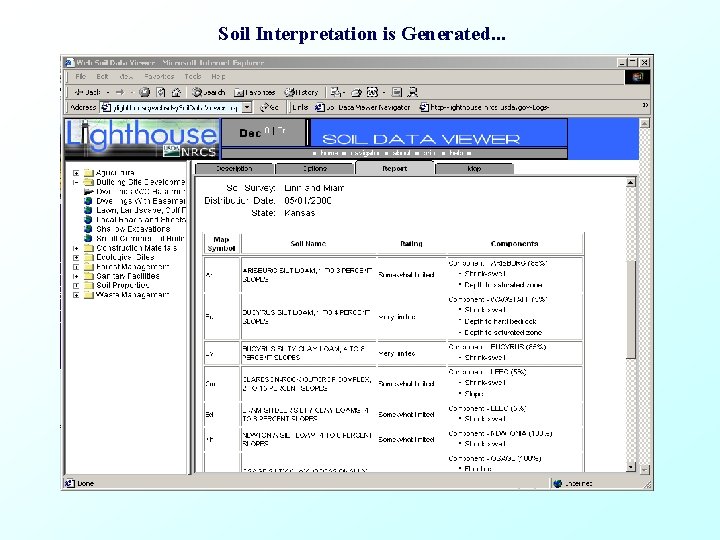
Task: Open the History toolbar button
Action: tap(301, 92)
